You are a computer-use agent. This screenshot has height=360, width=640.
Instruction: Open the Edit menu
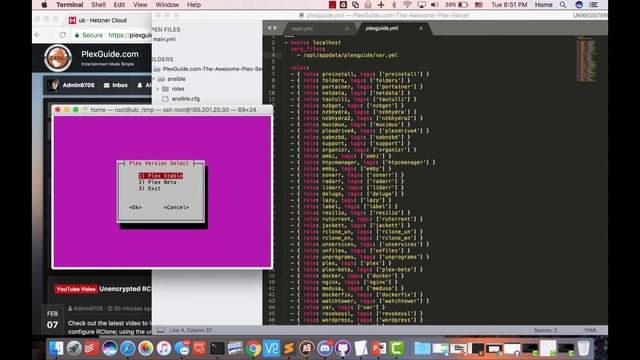(x=119, y=5)
